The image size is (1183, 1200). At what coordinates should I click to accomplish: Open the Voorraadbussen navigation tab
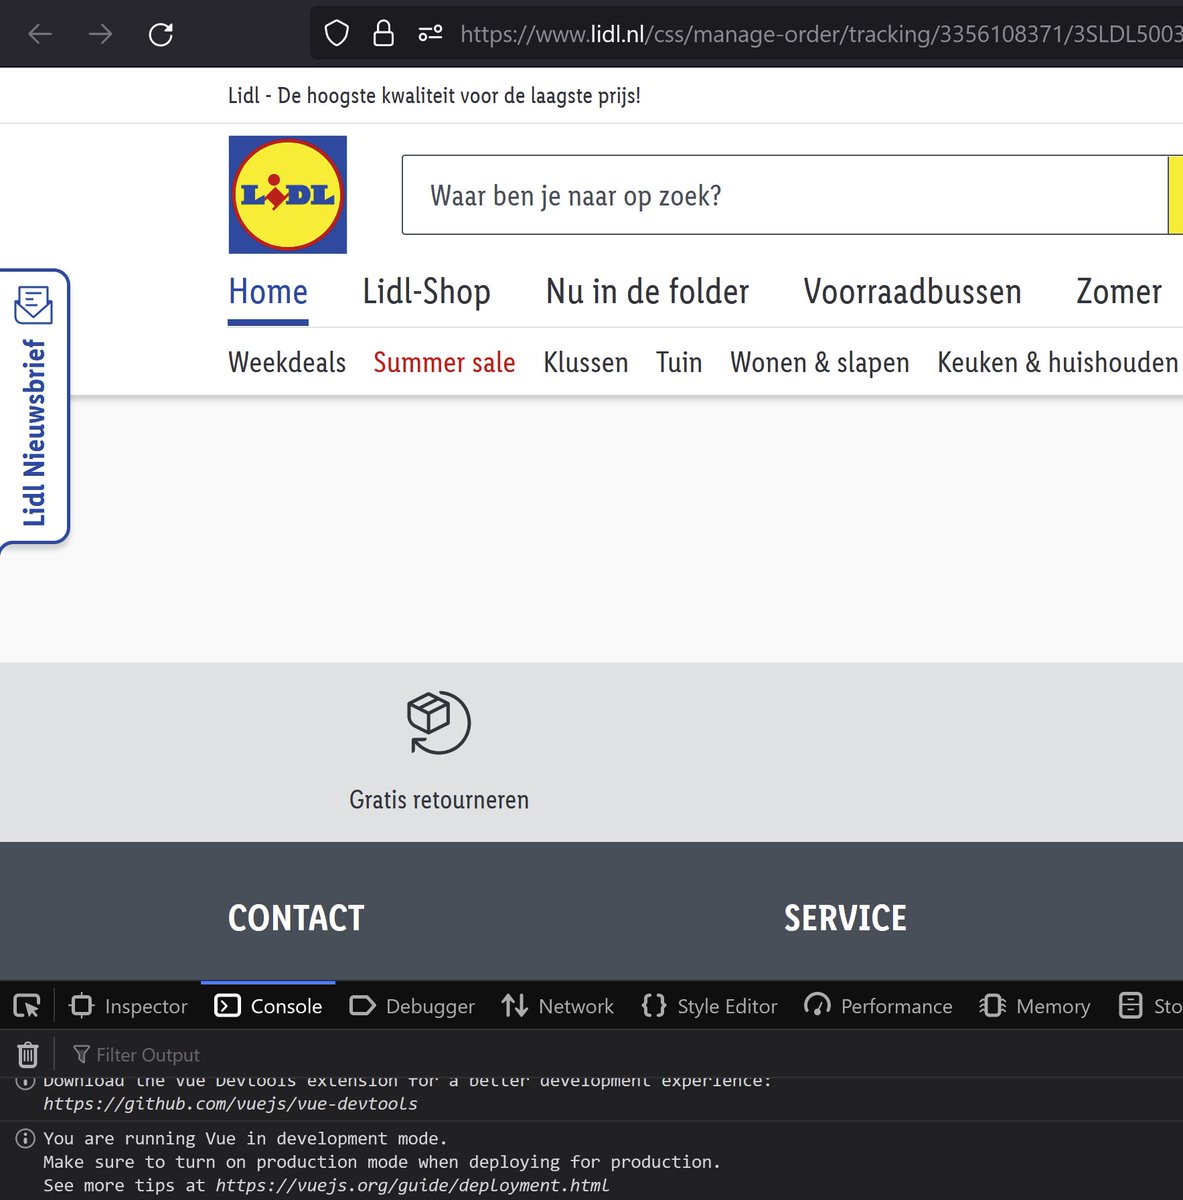(912, 292)
